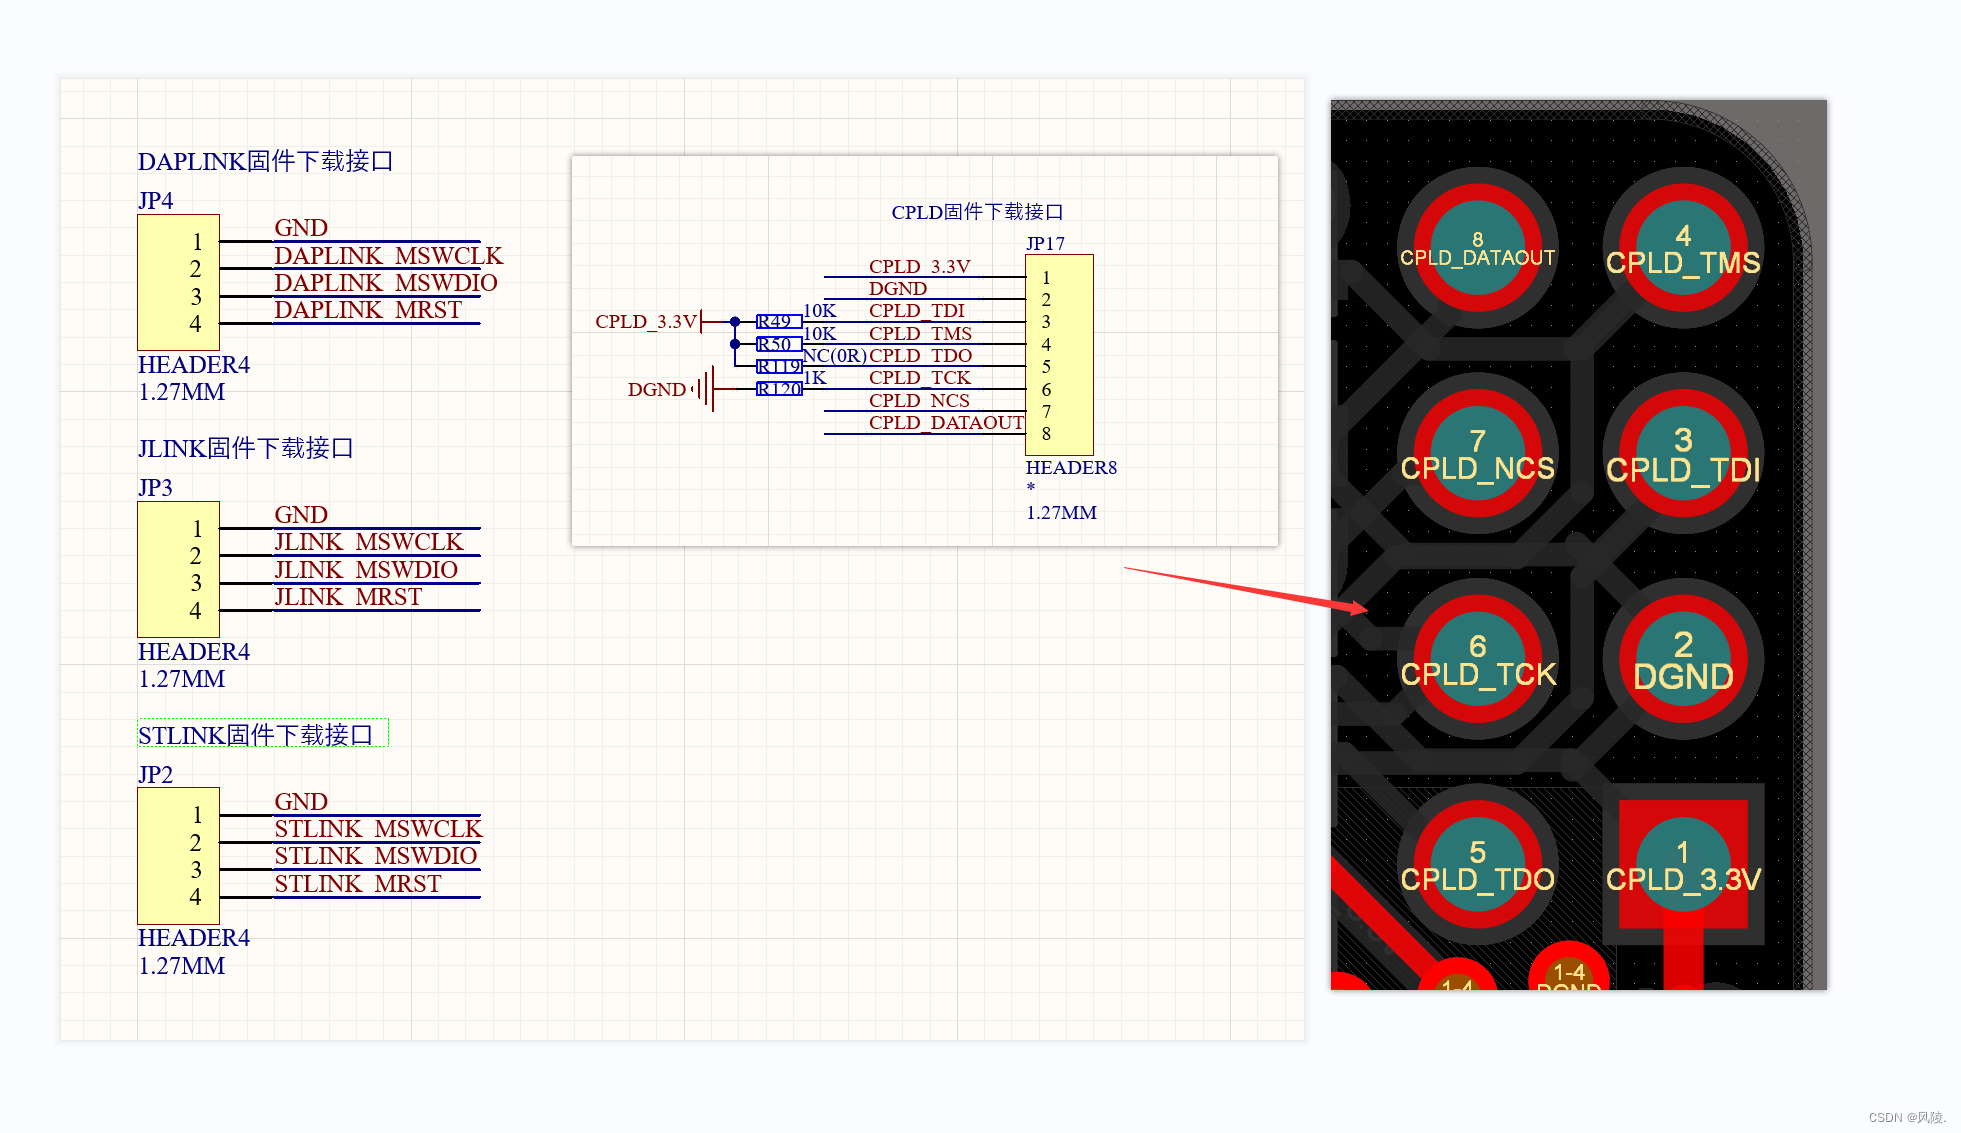Select PCB pad 8 CPLD_DATAOUT
Image resolution: width=1961 pixels, height=1133 pixels.
click(x=1478, y=248)
